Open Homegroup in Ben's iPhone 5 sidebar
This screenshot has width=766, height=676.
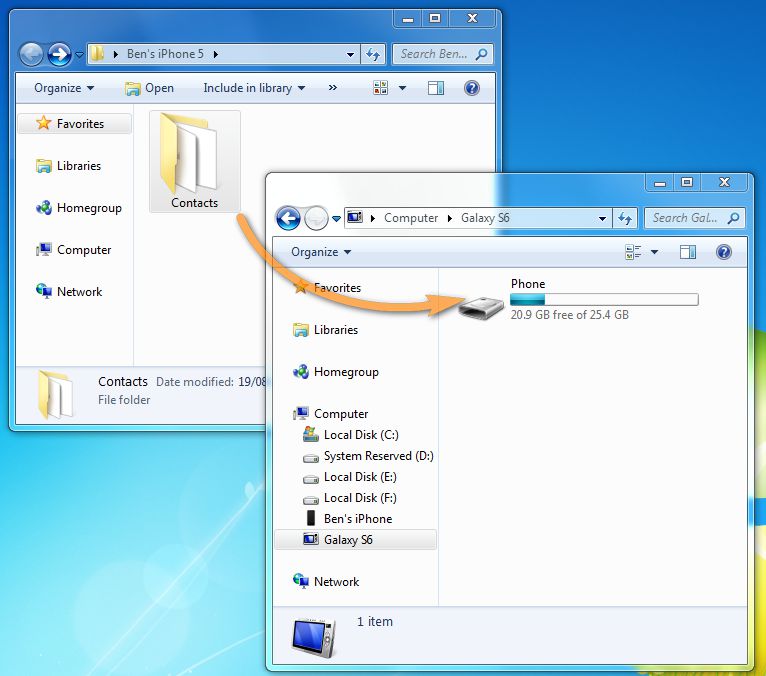(79, 208)
